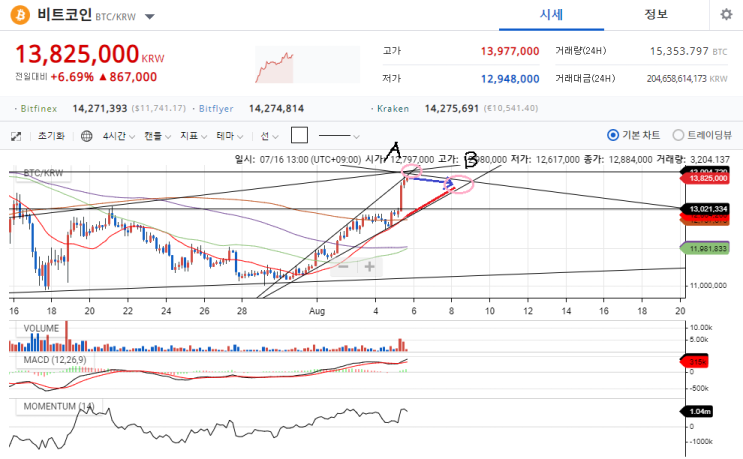The height and width of the screenshot is (459, 743).
Task: Click the 비트코인 coin name heading
Action: 64,15
